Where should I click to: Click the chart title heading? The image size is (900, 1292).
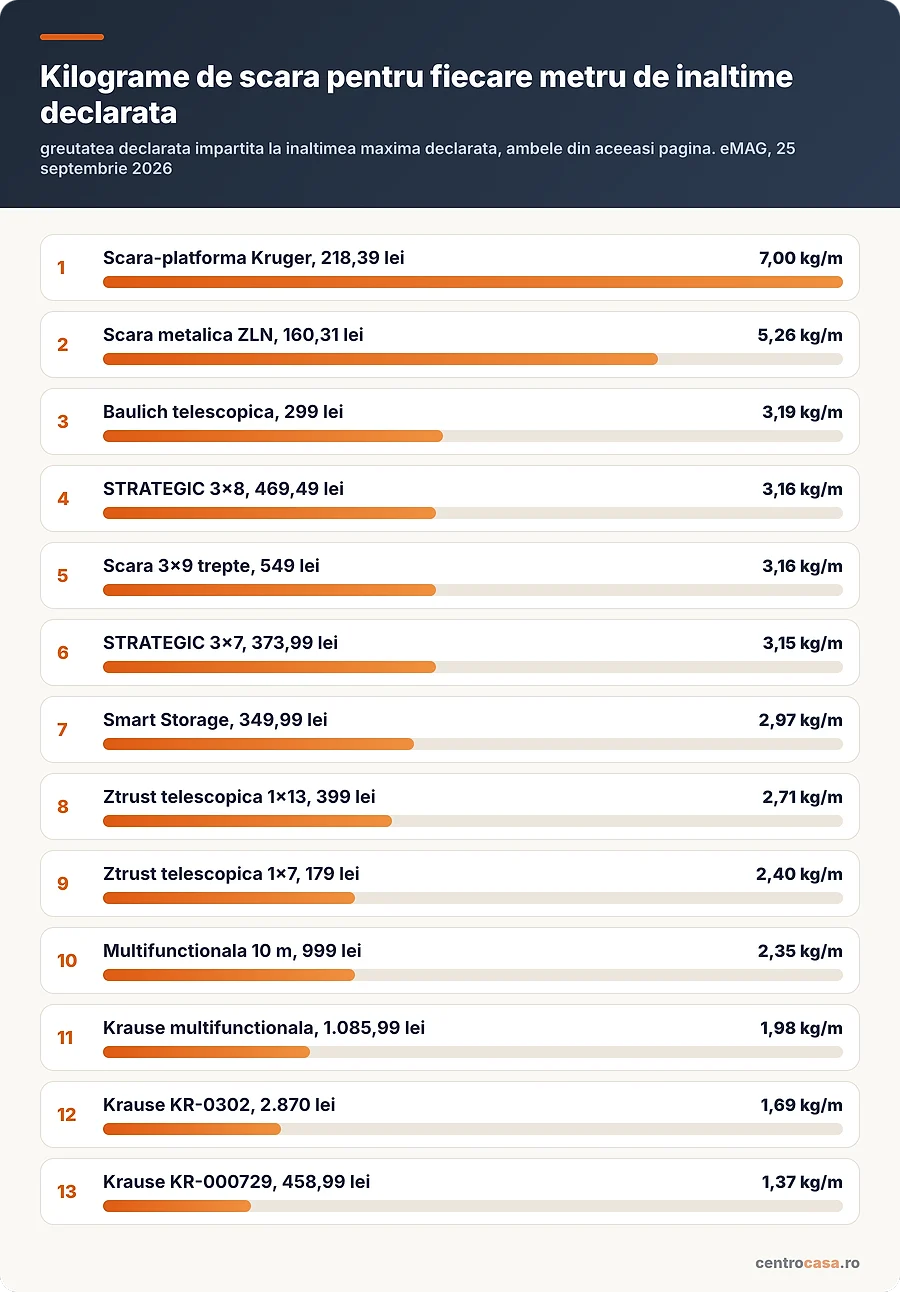pyautogui.click(x=416, y=94)
